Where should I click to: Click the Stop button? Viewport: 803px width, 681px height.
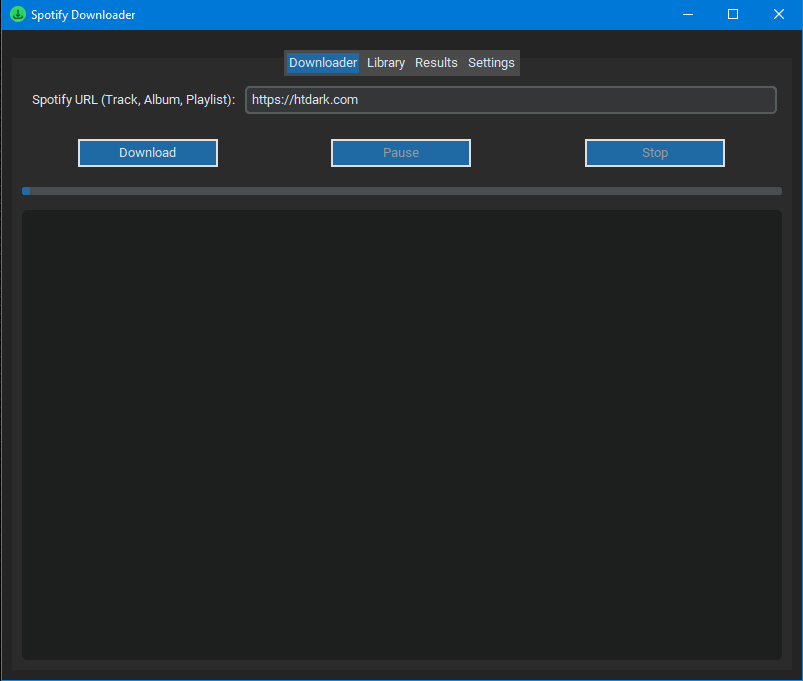[x=655, y=153]
